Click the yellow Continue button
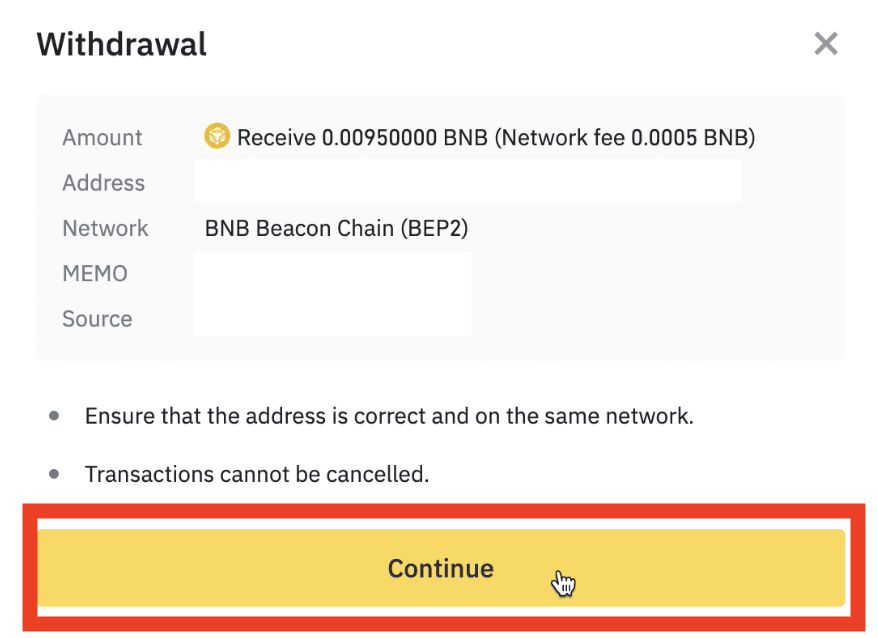The image size is (878, 638). click(x=441, y=568)
